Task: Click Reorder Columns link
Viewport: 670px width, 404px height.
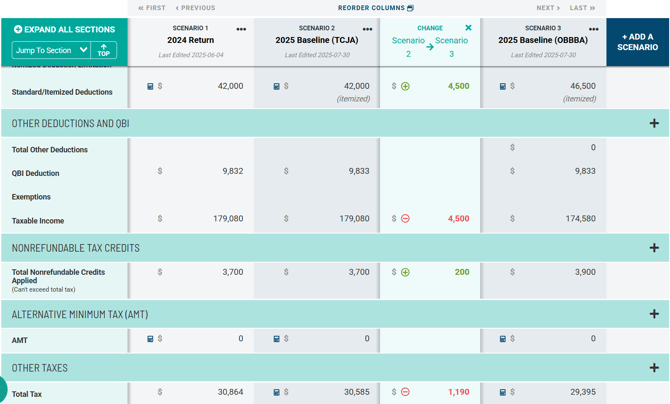Action: 376,8
